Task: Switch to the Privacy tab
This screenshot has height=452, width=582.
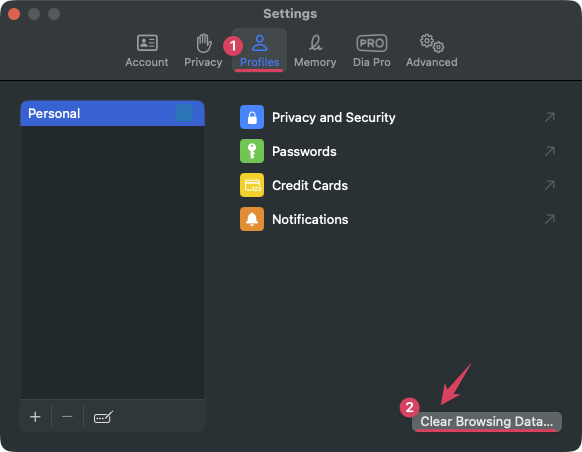Action: tap(203, 50)
